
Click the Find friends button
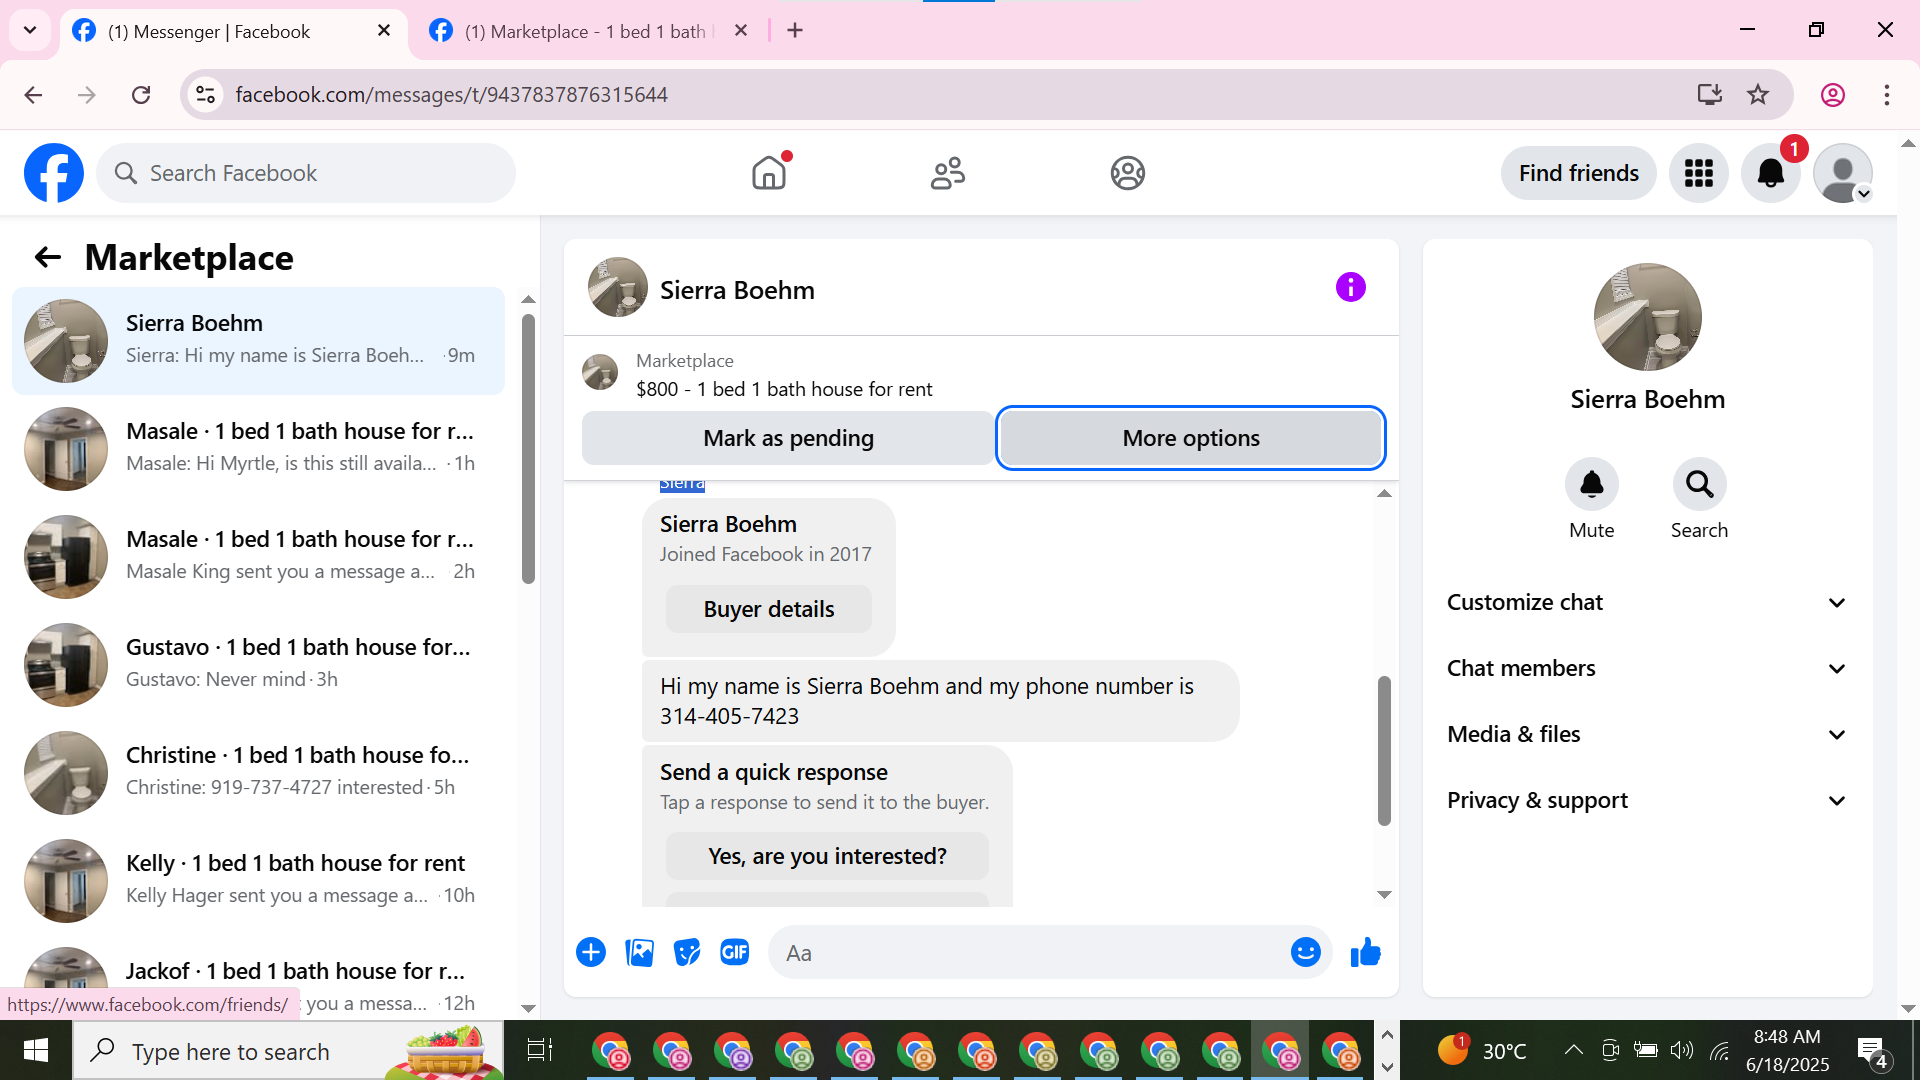pyautogui.click(x=1578, y=173)
